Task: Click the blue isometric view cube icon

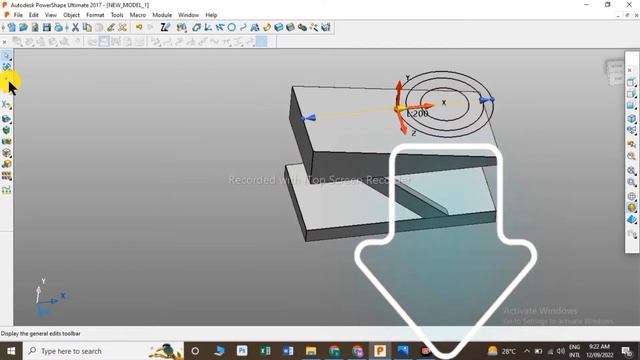Action: tap(631, 118)
